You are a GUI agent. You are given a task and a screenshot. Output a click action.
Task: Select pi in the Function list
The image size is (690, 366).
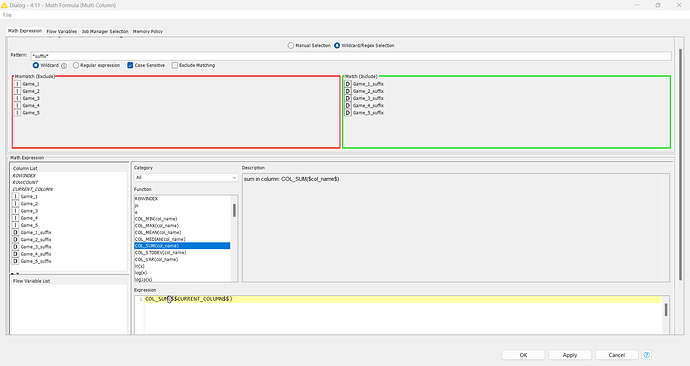(x=136, y=205)
